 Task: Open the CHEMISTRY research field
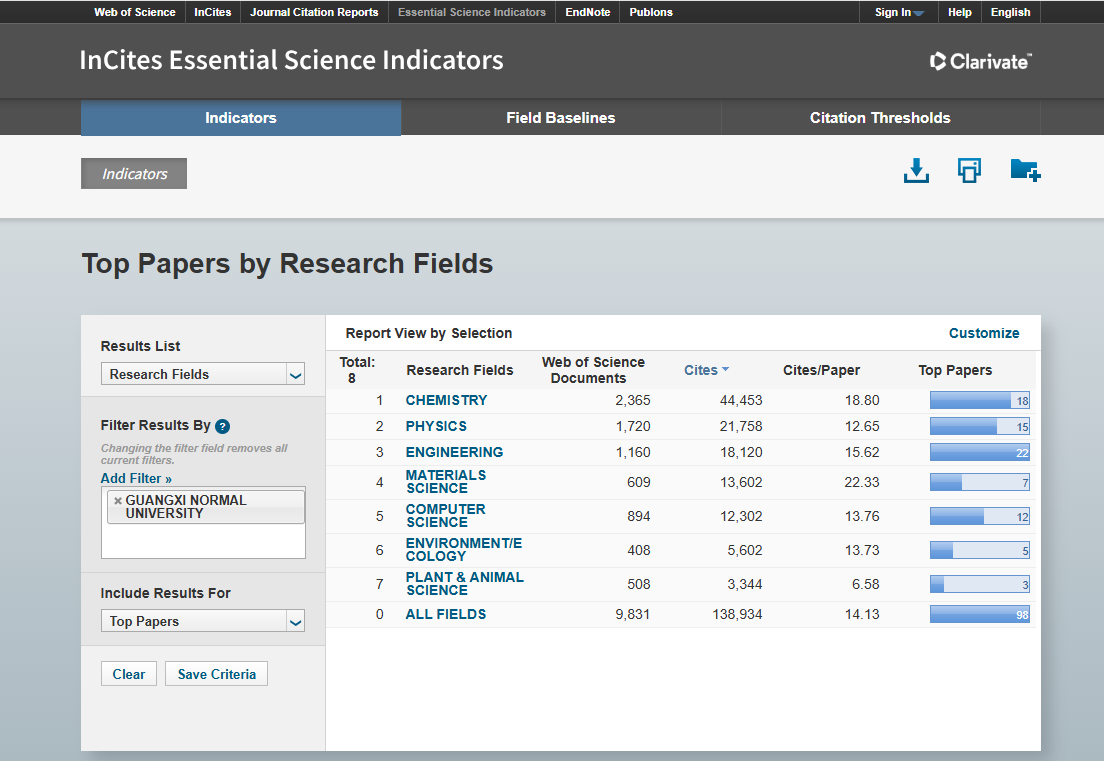(446, 400)
